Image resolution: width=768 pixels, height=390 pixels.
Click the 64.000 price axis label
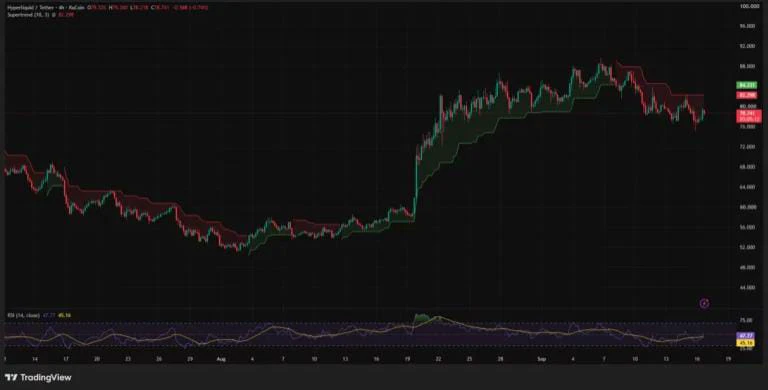pos(748,187)
